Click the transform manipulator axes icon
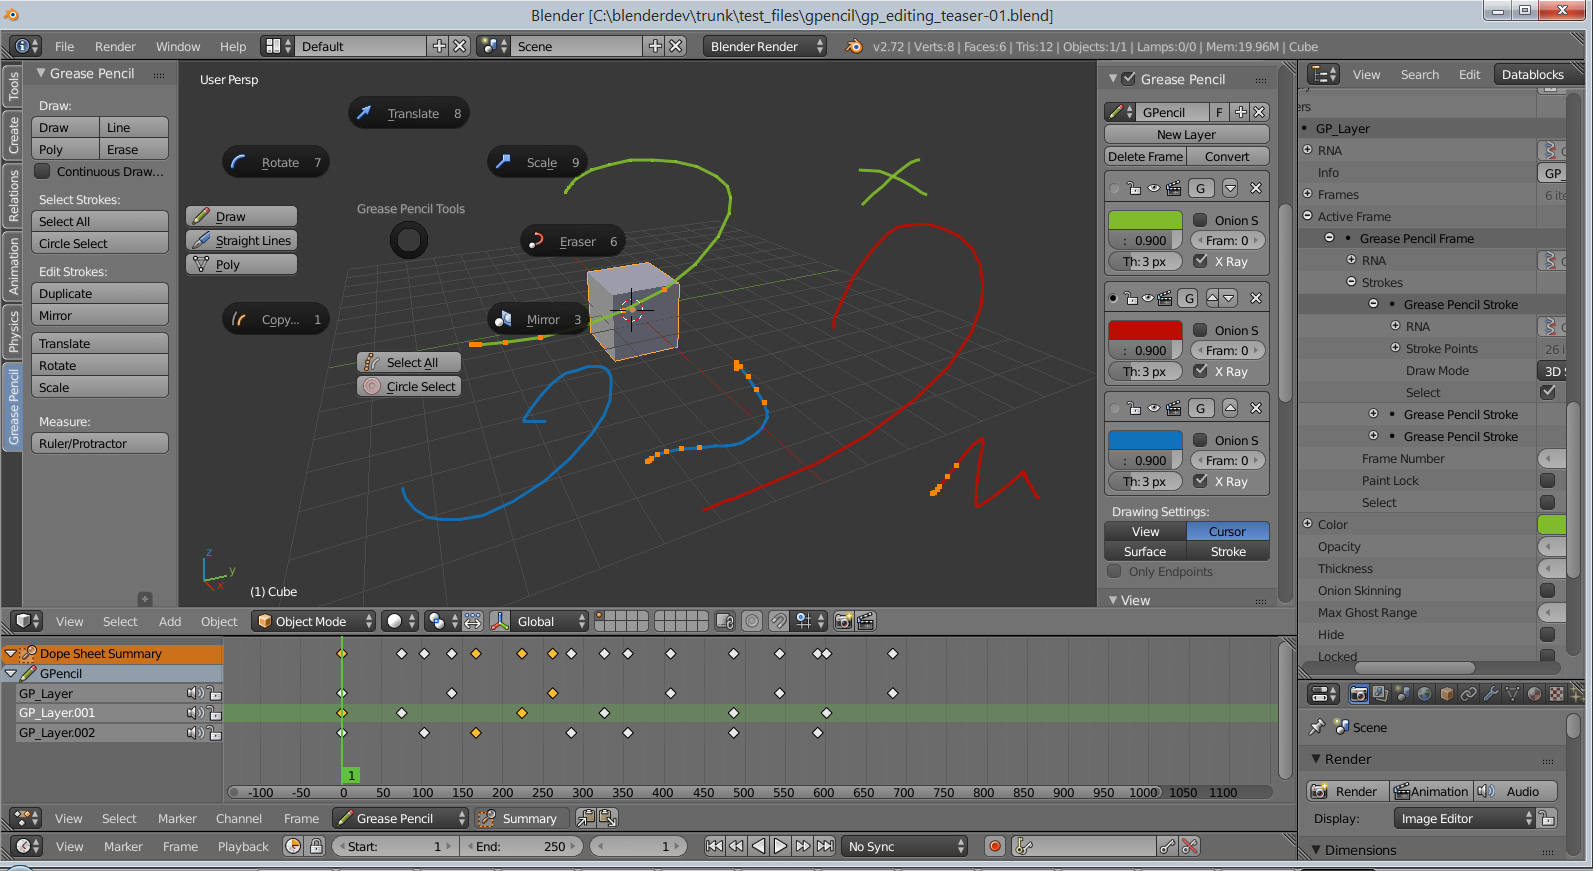The height and width of the screenshot is (871, 1593). (500, 621)
